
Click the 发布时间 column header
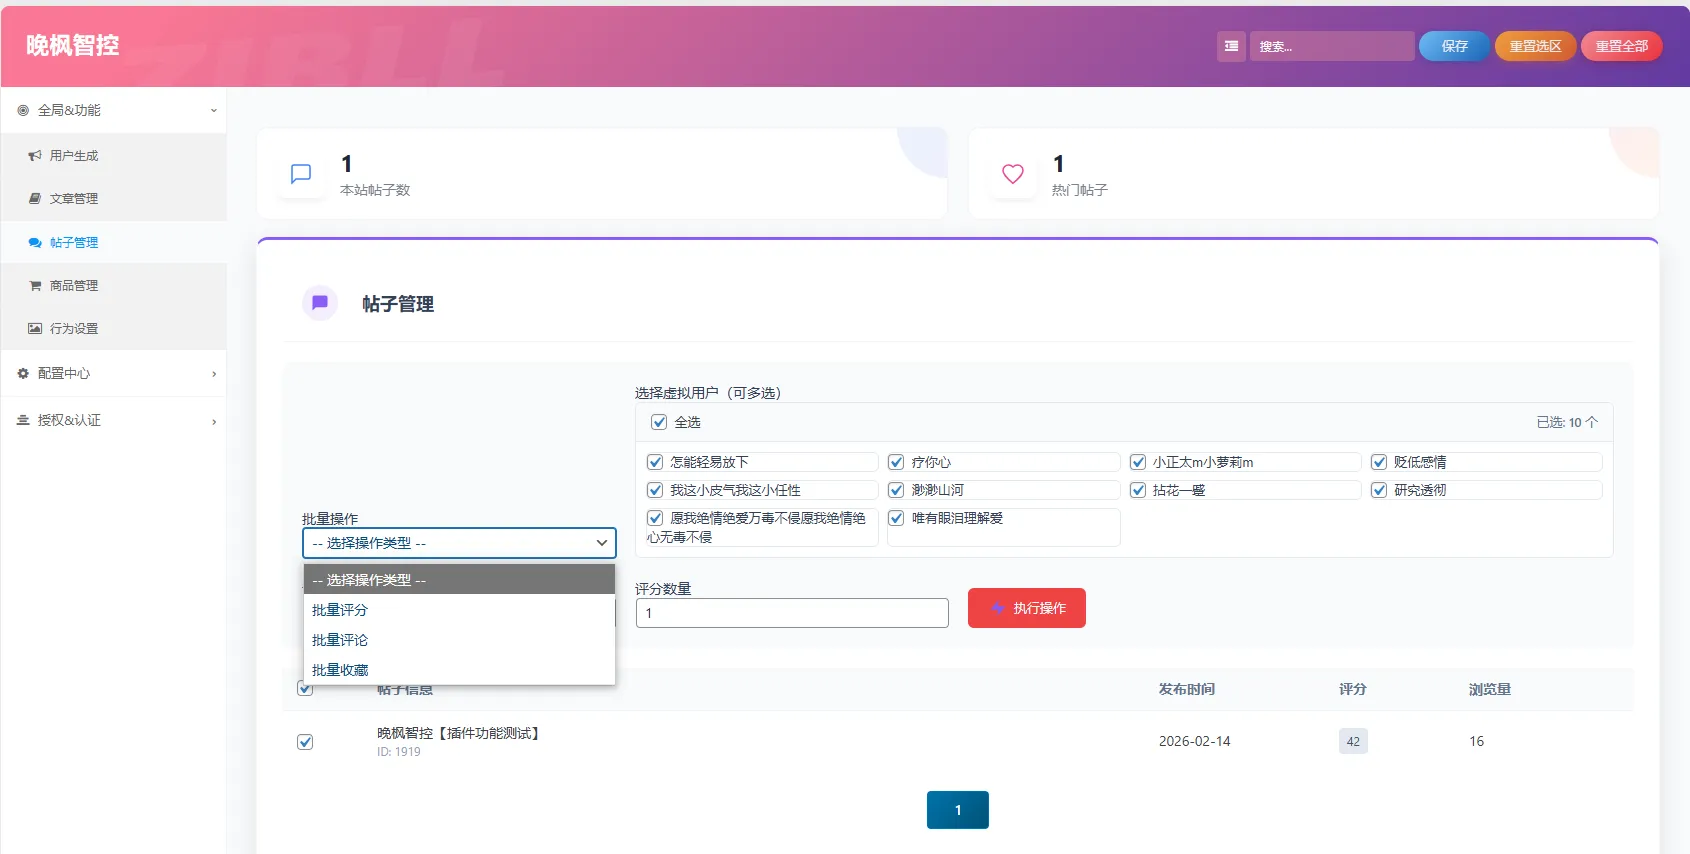(1186, 689)
